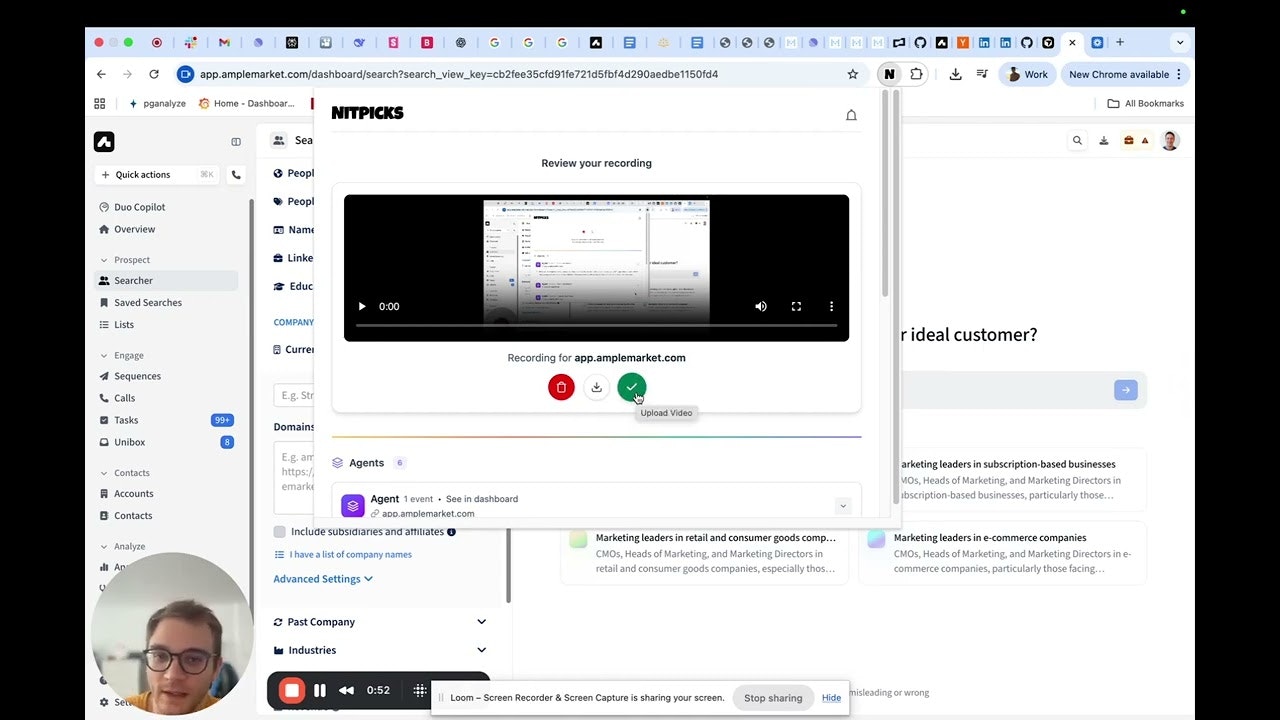Open Nitpicks notifications bell

851,115
